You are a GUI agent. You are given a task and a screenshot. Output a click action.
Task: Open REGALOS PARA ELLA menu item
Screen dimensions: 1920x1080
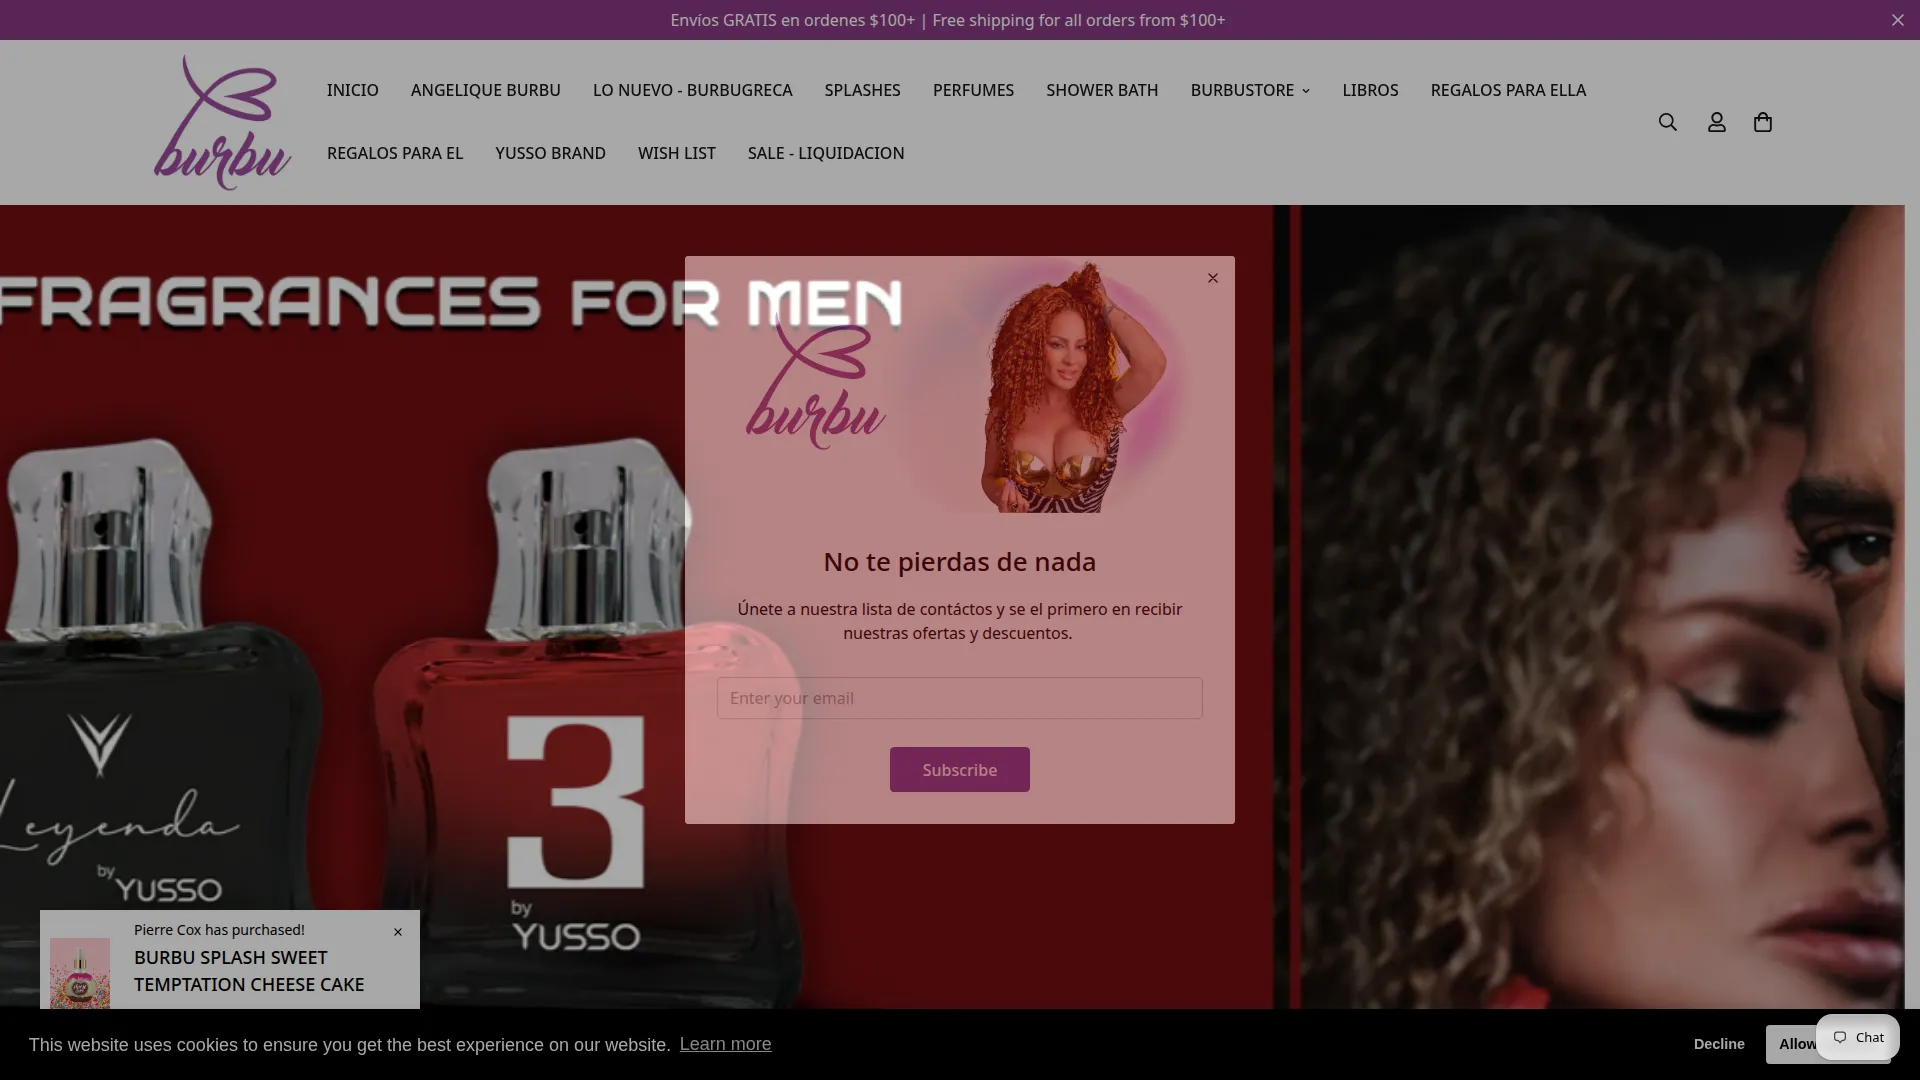pyautogui.click(x=1508, y=90)
